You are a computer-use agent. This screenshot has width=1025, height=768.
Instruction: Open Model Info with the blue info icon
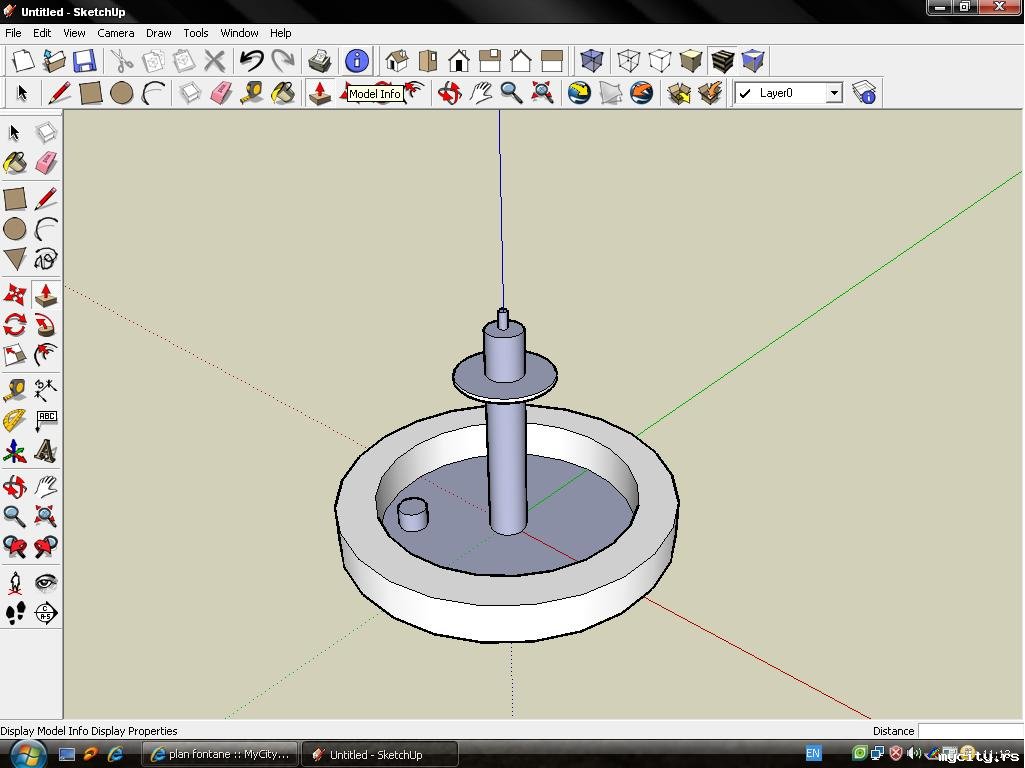tap(357, 61)
